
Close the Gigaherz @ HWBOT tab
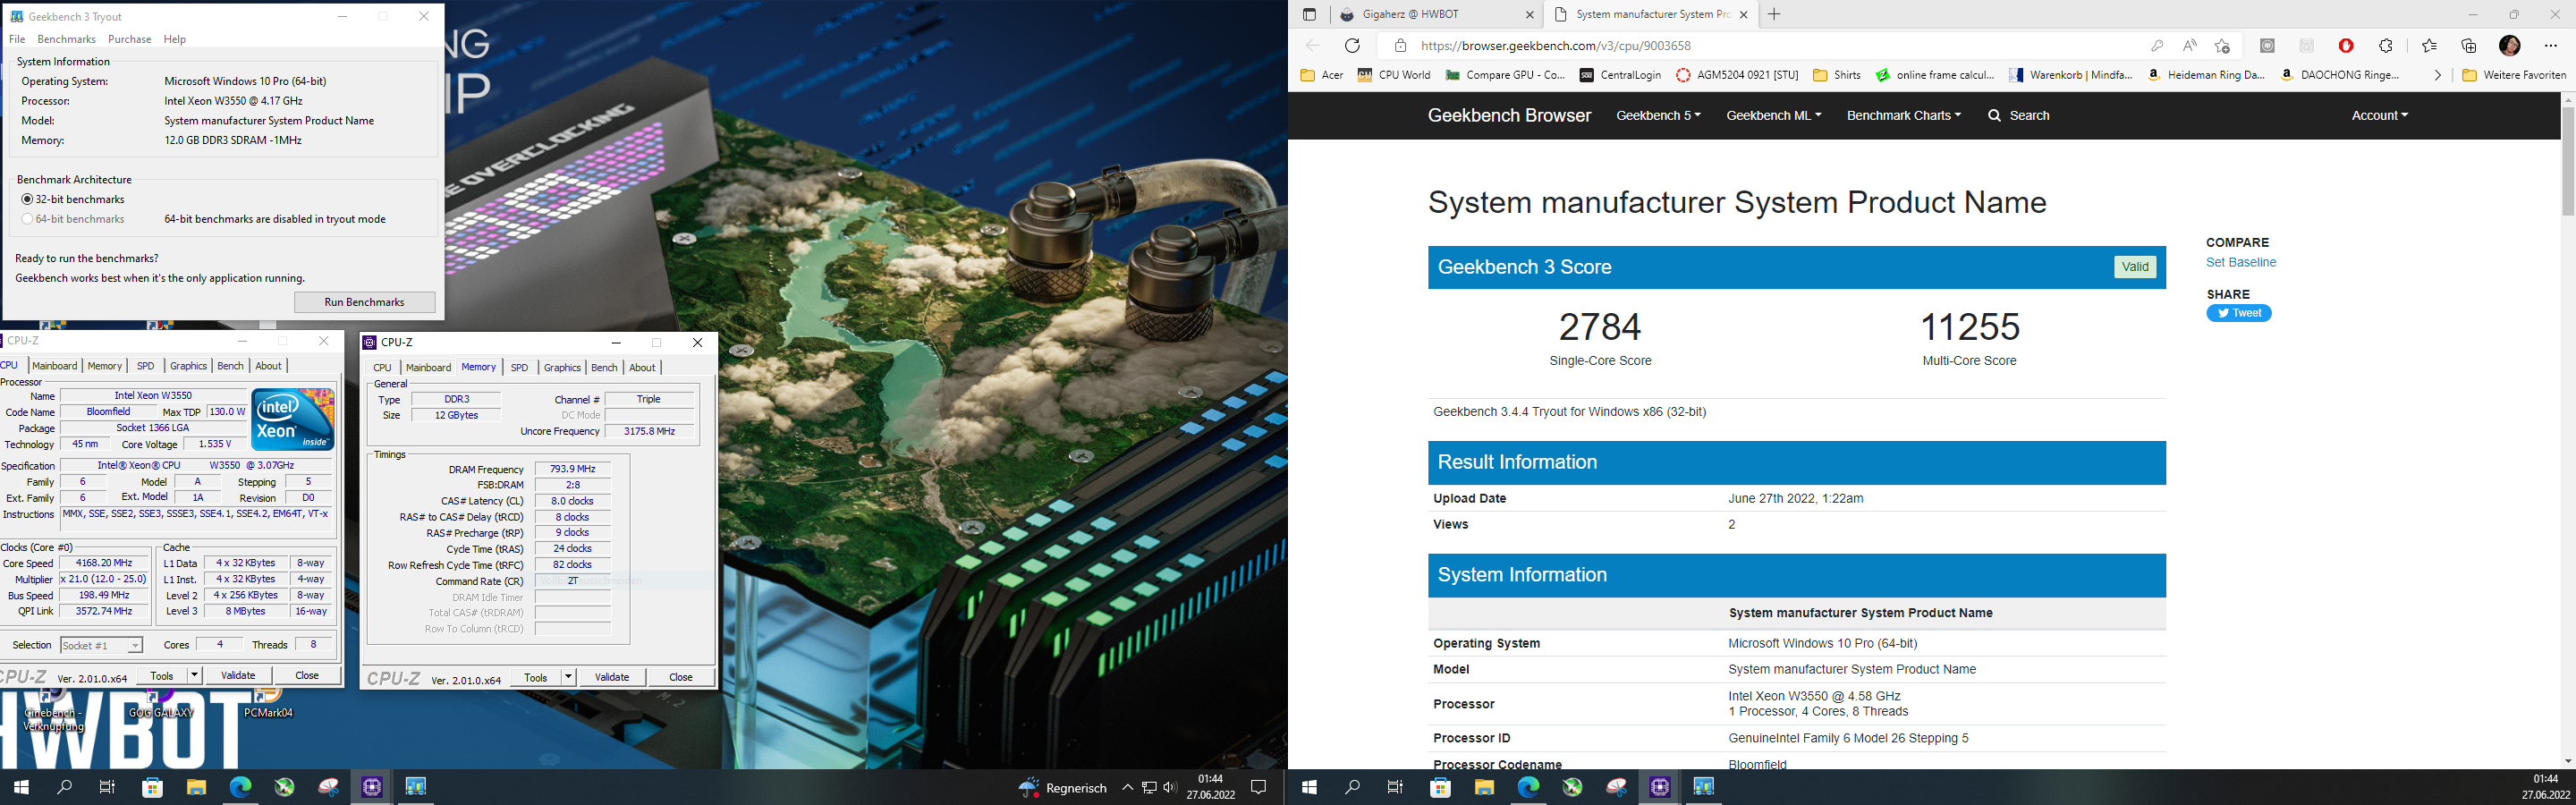[x=1529, y=15]
